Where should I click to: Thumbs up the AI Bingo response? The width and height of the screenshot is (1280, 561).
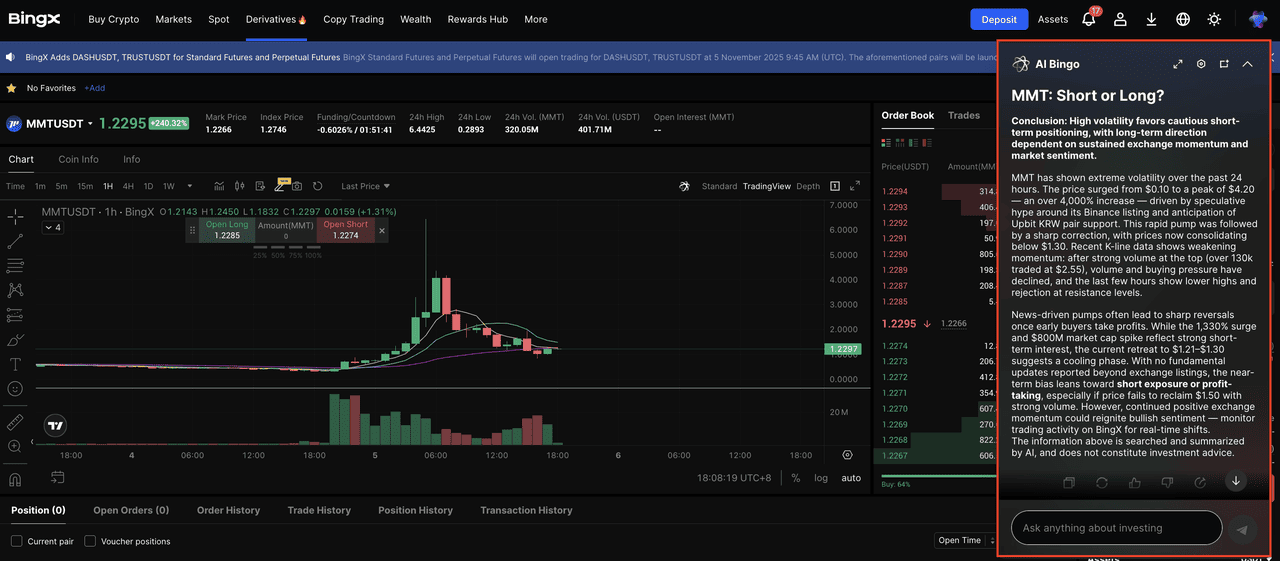(1134, 482)
